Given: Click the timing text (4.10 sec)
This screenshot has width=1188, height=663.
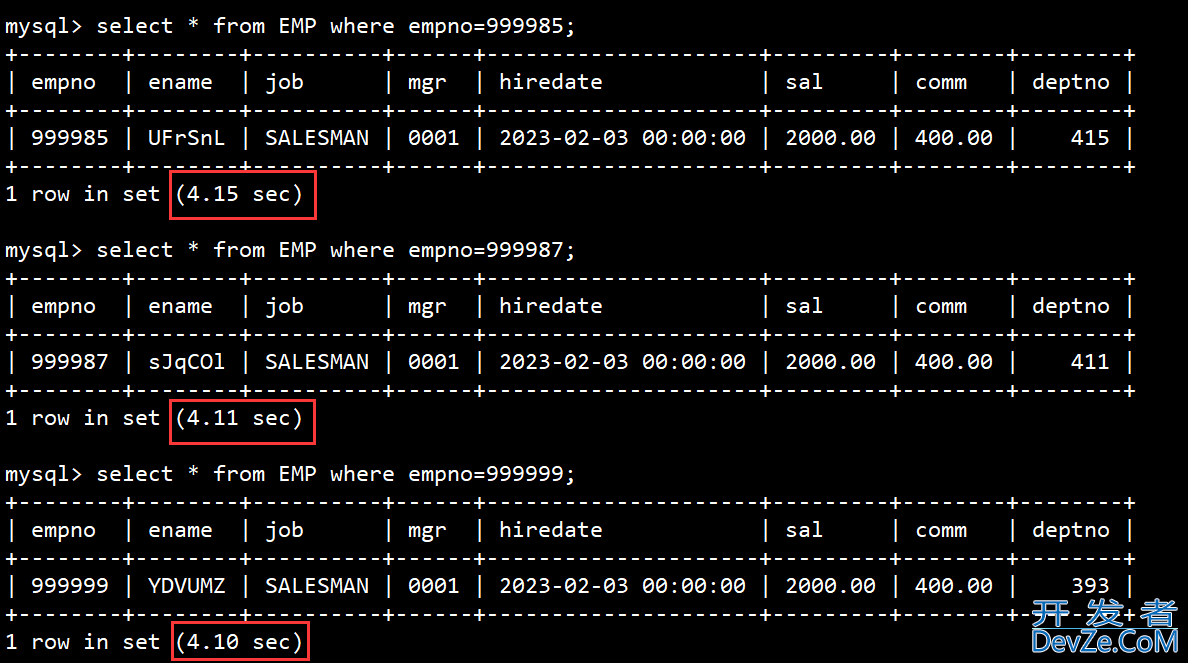Looking at the screenshot, I should point(239,643).
